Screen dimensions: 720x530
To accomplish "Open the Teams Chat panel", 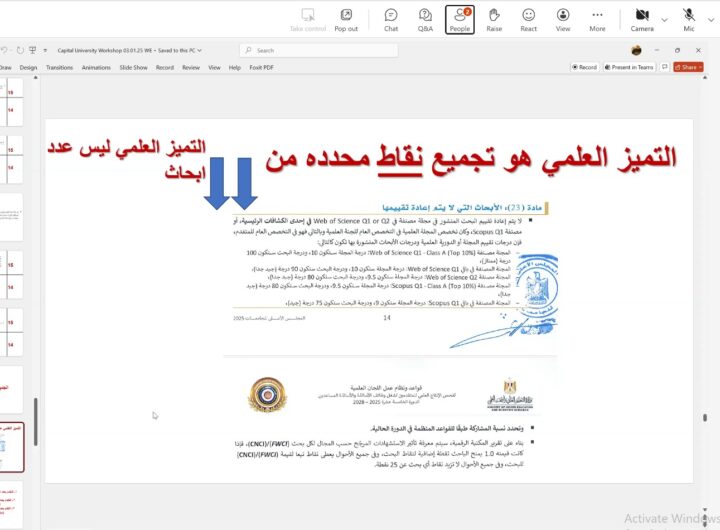I will click(391, 19).
